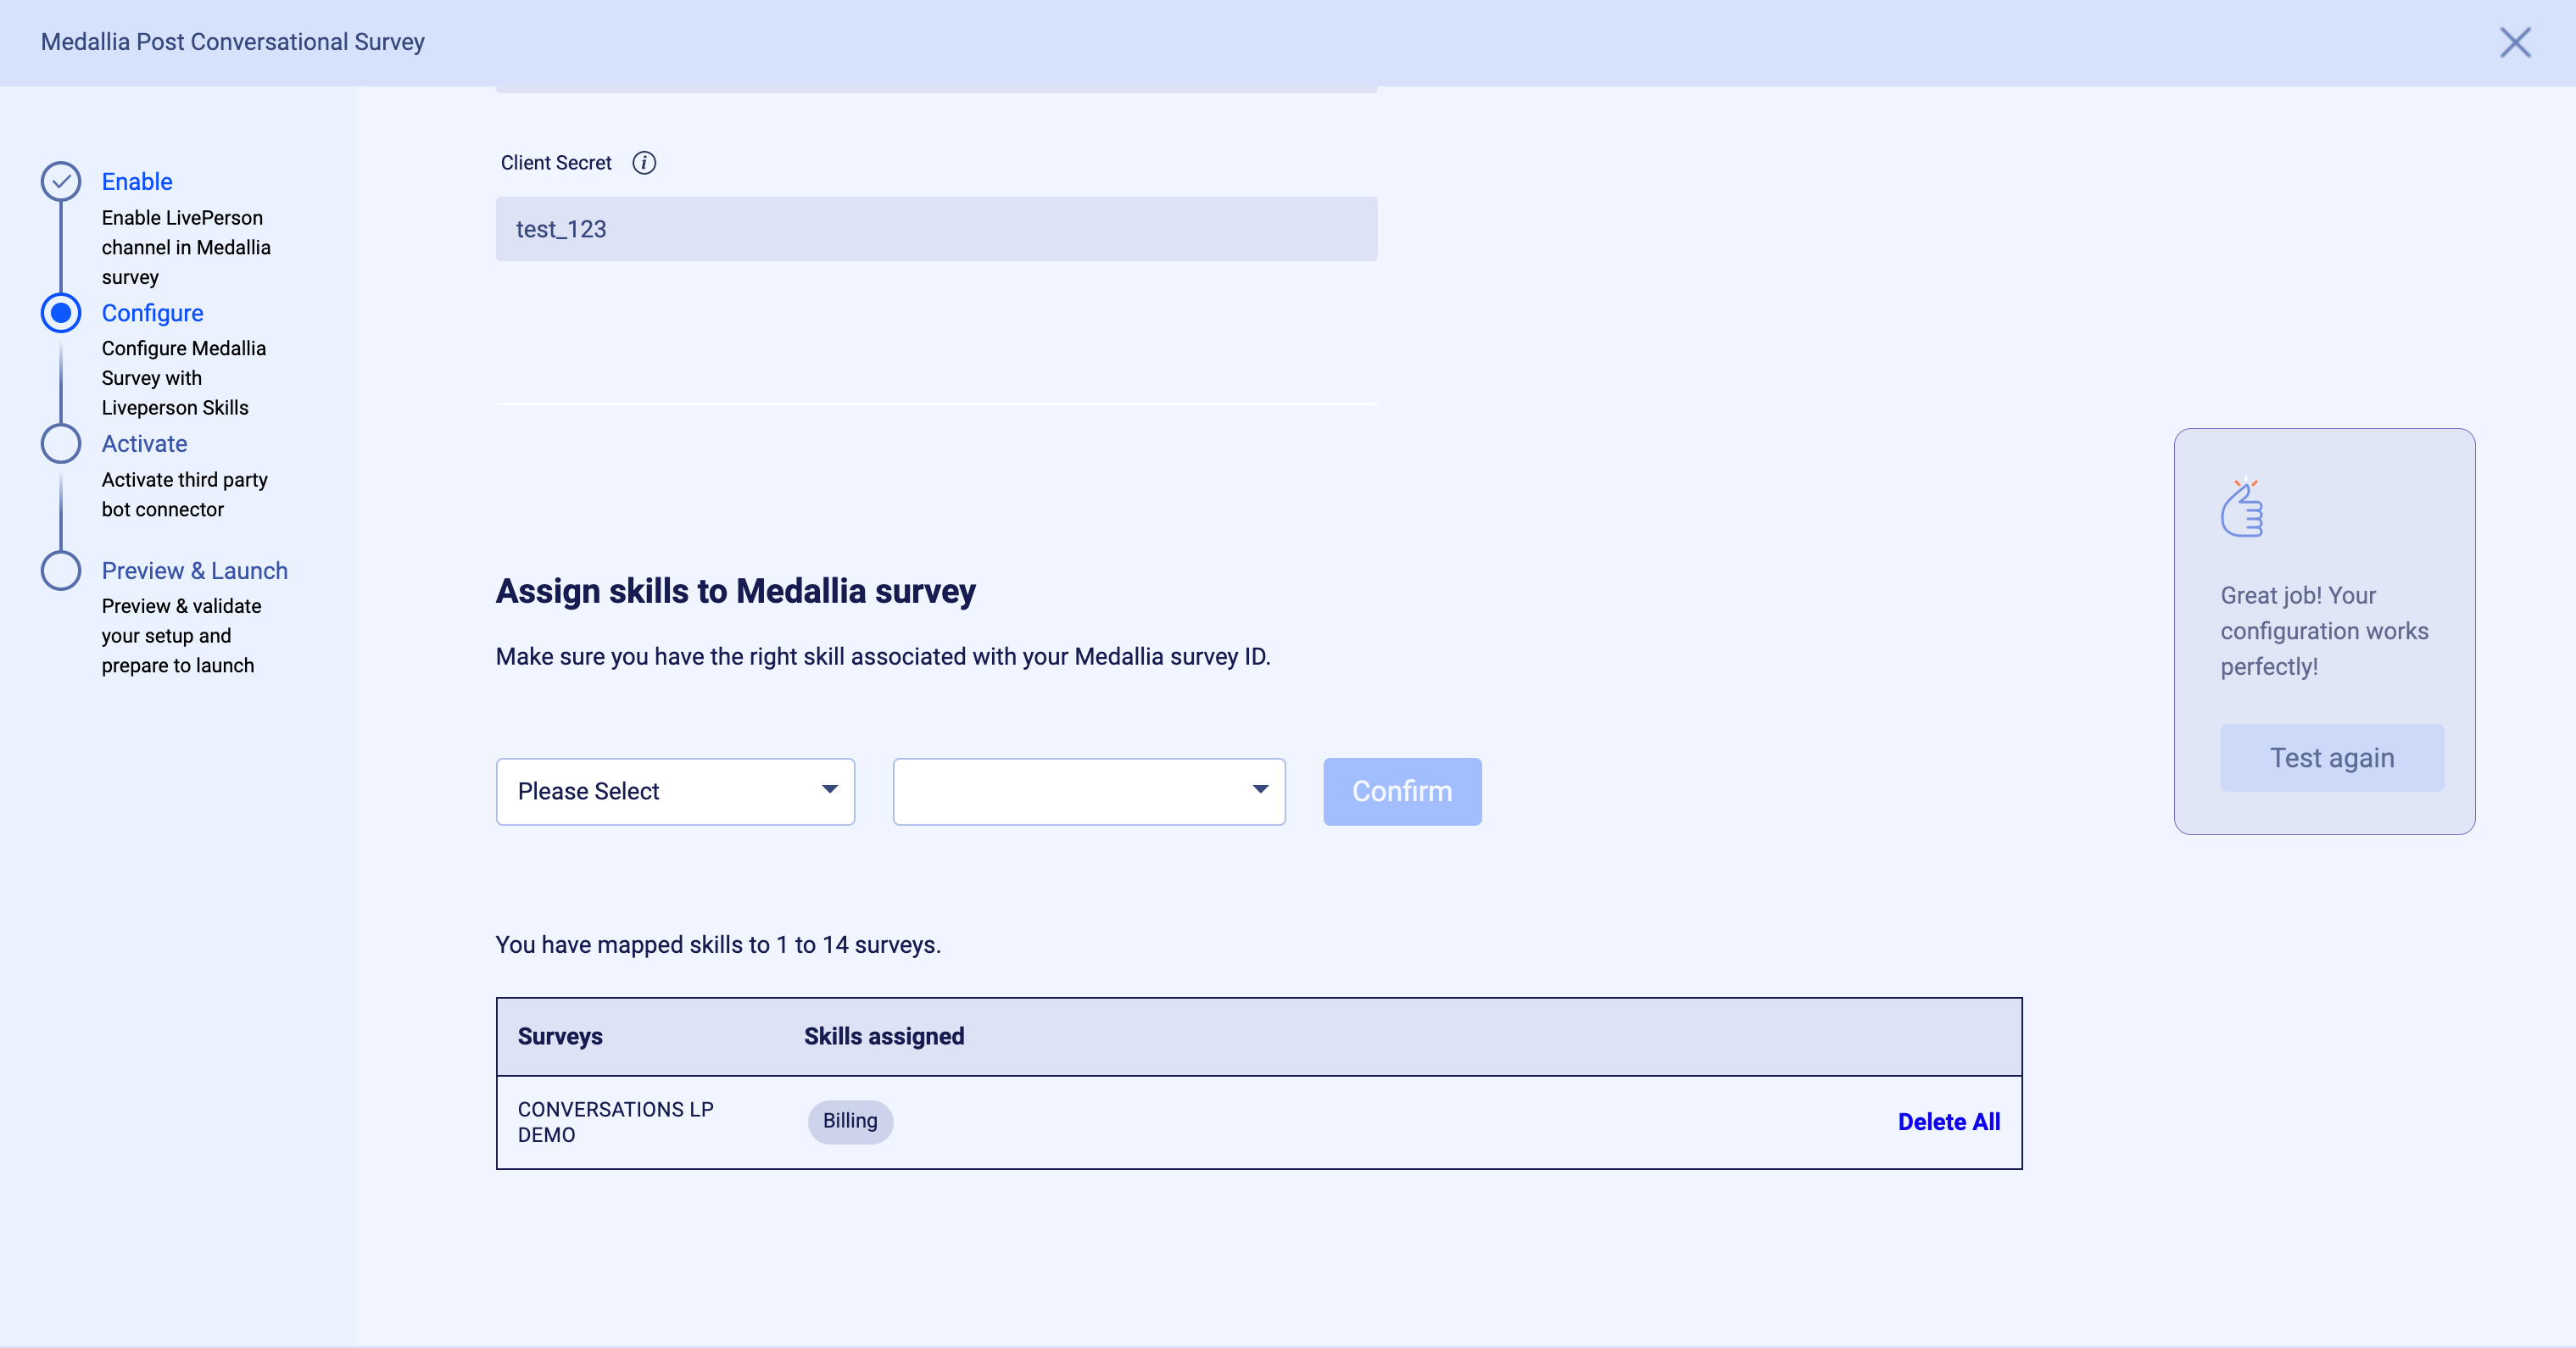This screenshot has height=1348, width=2576.
Task: Click the Skills assigned column header
Action: pyautogui.click(x=884, y=1036)
